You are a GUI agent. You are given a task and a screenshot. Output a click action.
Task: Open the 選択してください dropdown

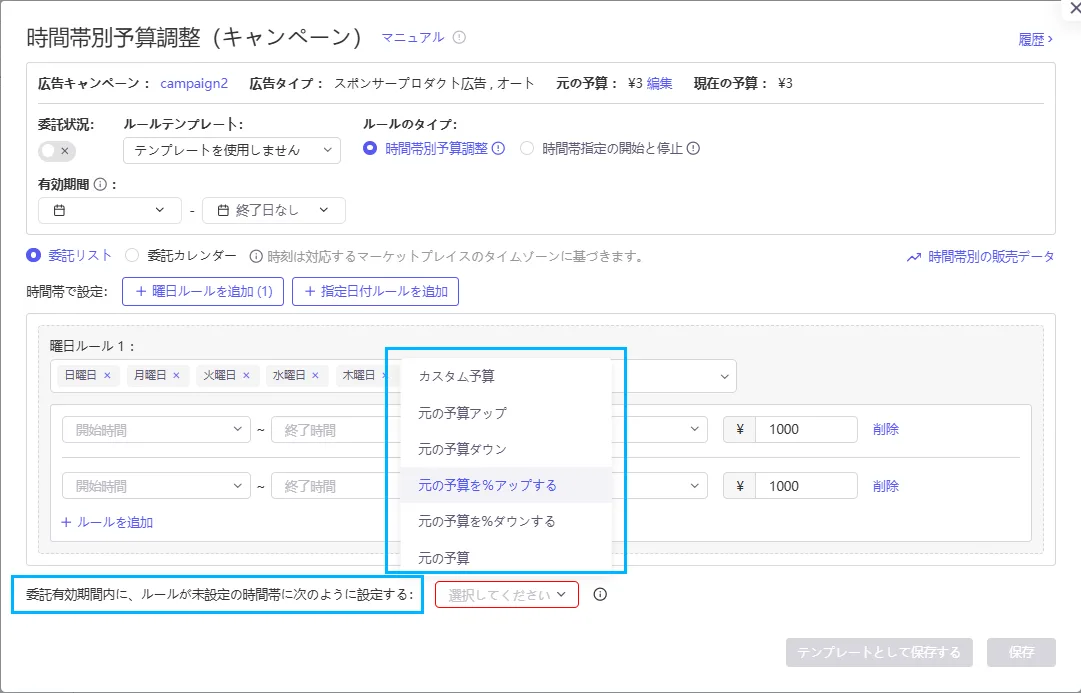[x=507, y=595]
